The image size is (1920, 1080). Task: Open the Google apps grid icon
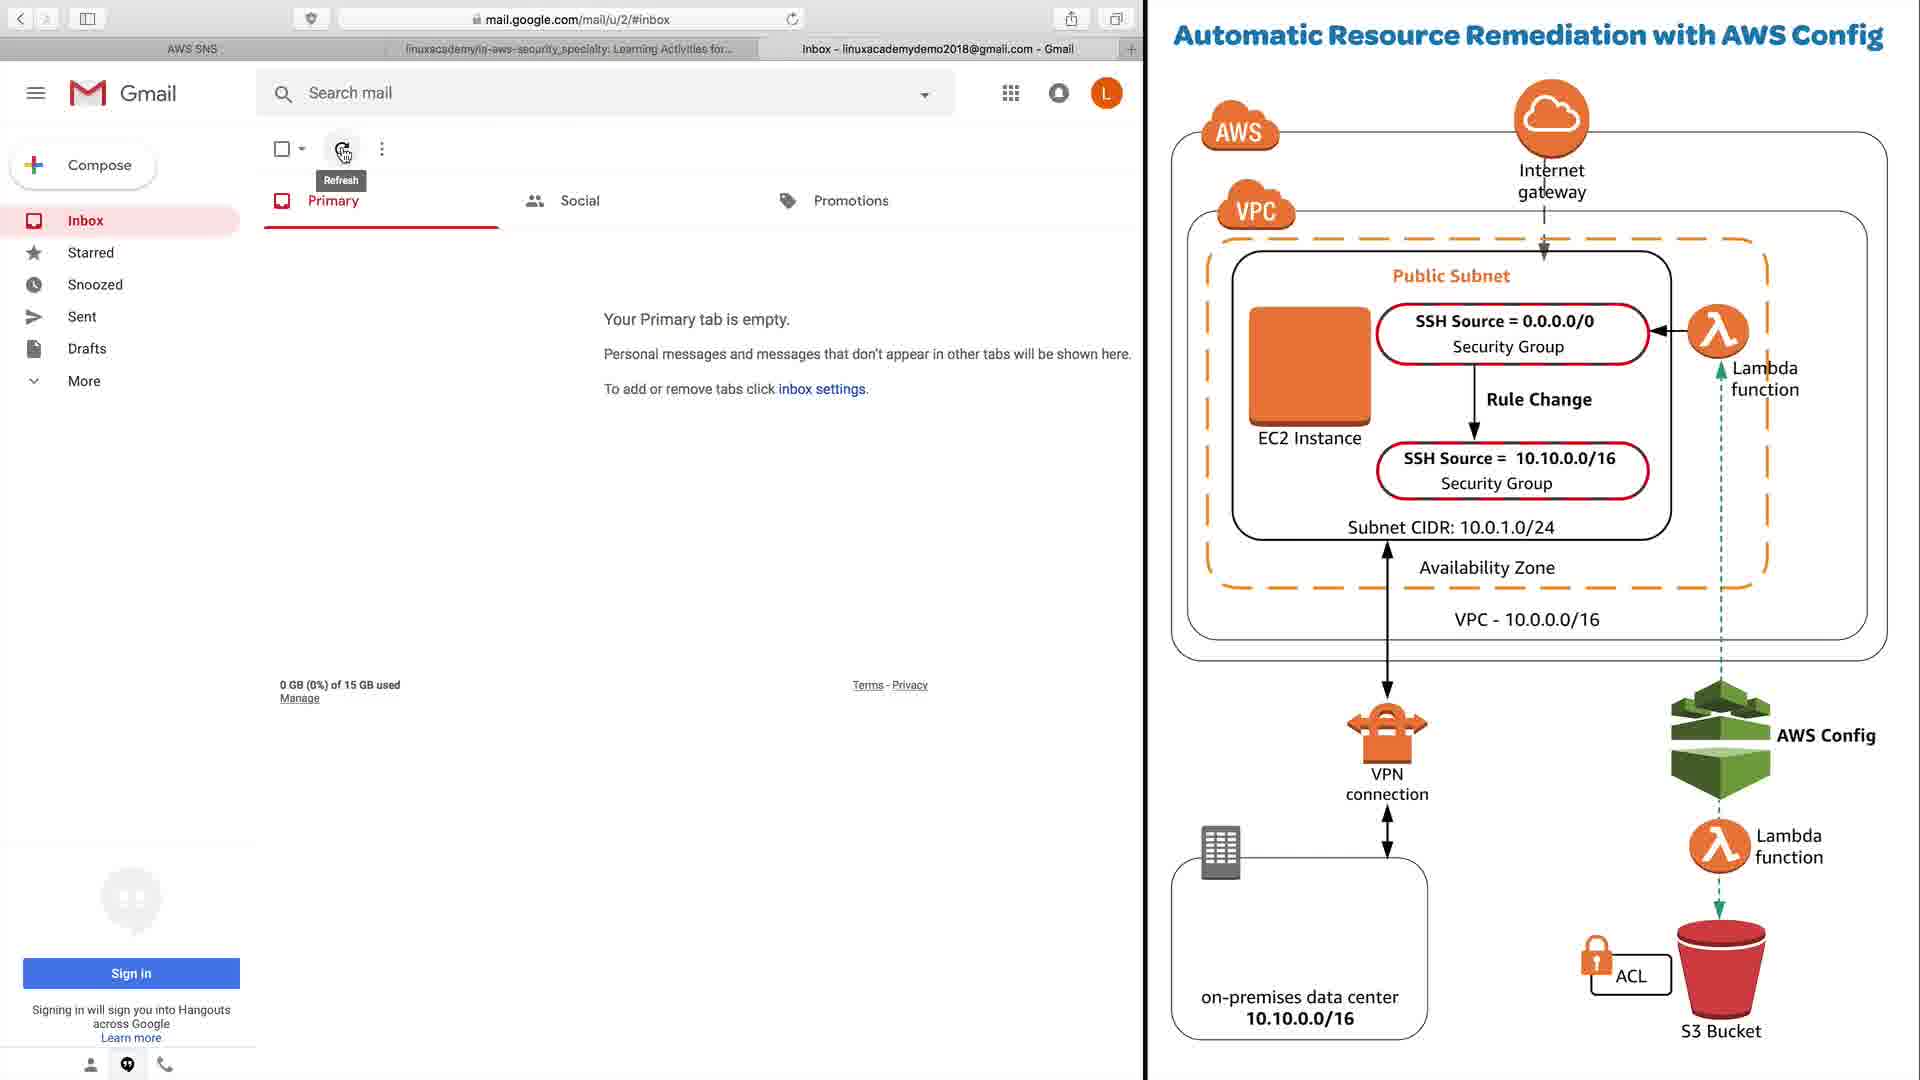pyautogui.click(x=1011, y=93)
